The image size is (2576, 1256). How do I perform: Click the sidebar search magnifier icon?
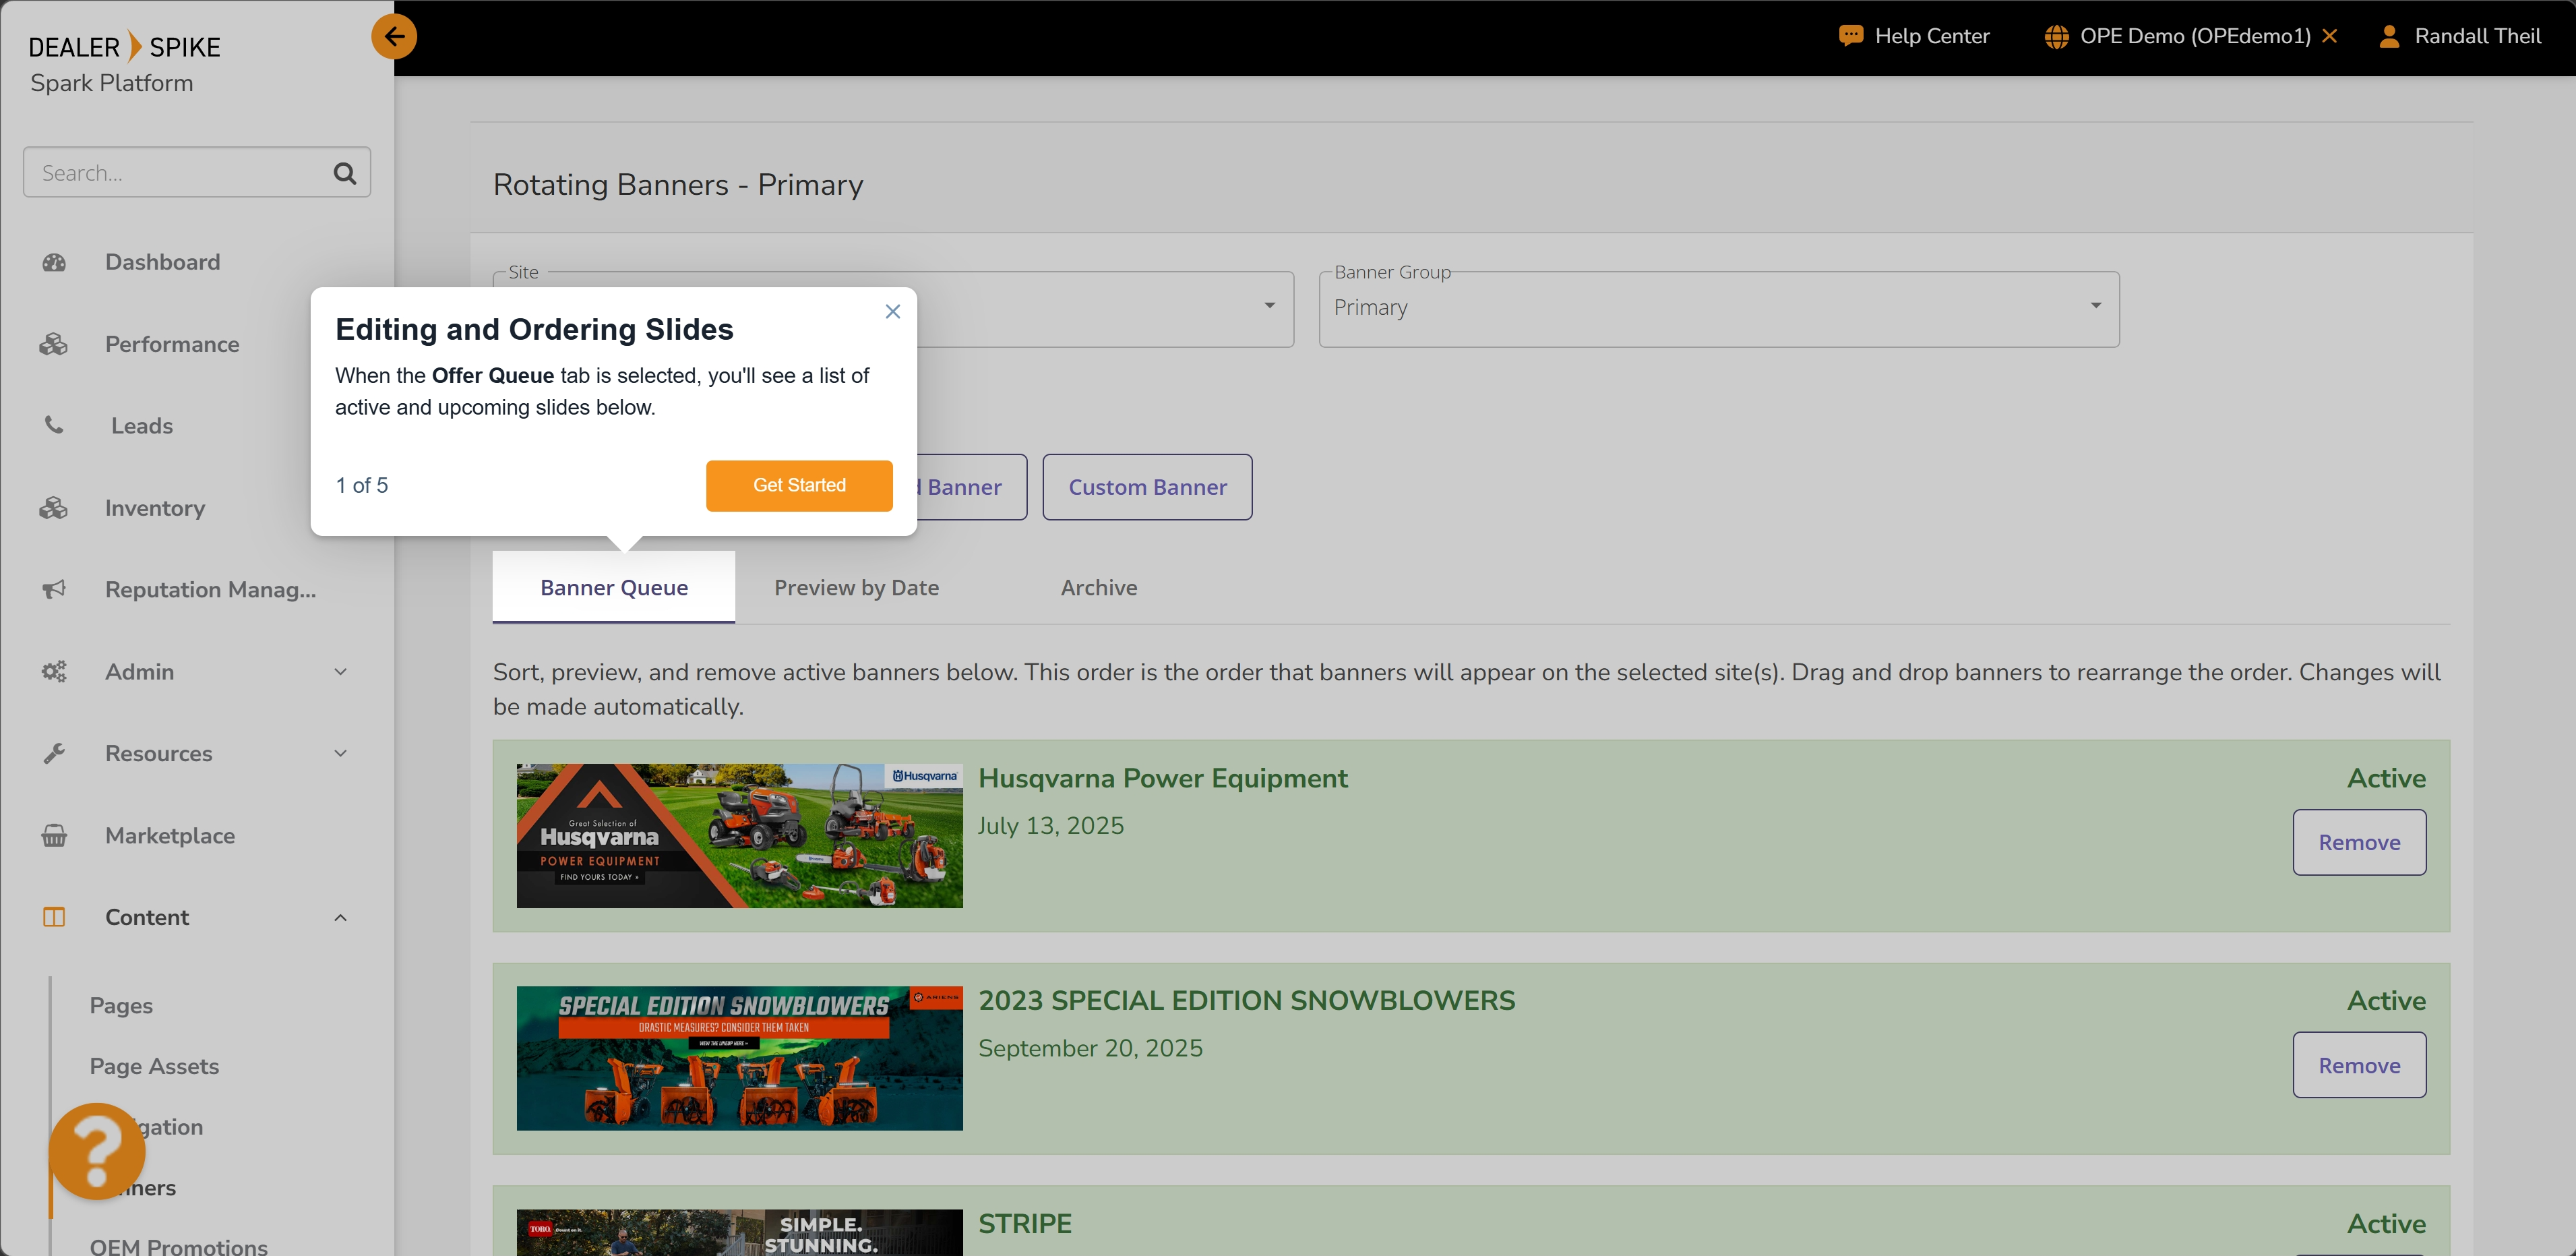(x=344, y=173)
